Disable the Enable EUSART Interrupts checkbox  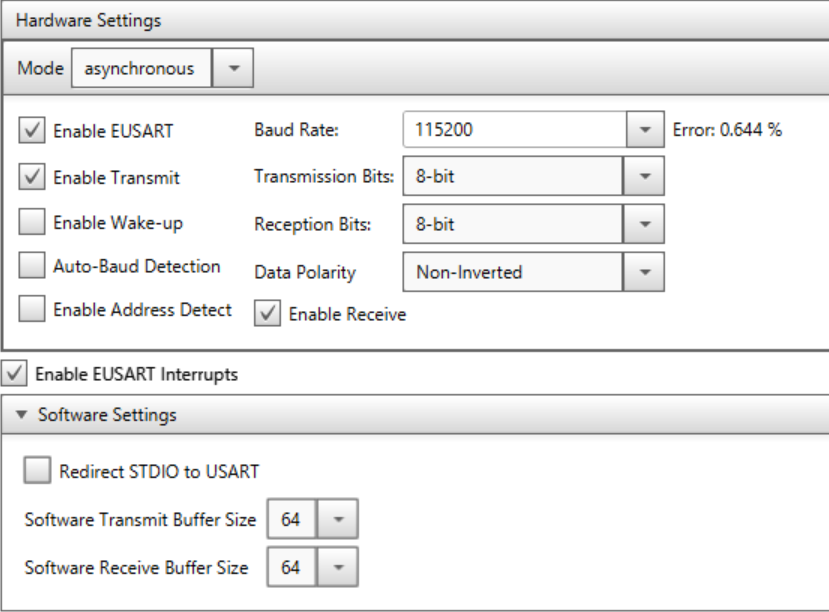14,373
